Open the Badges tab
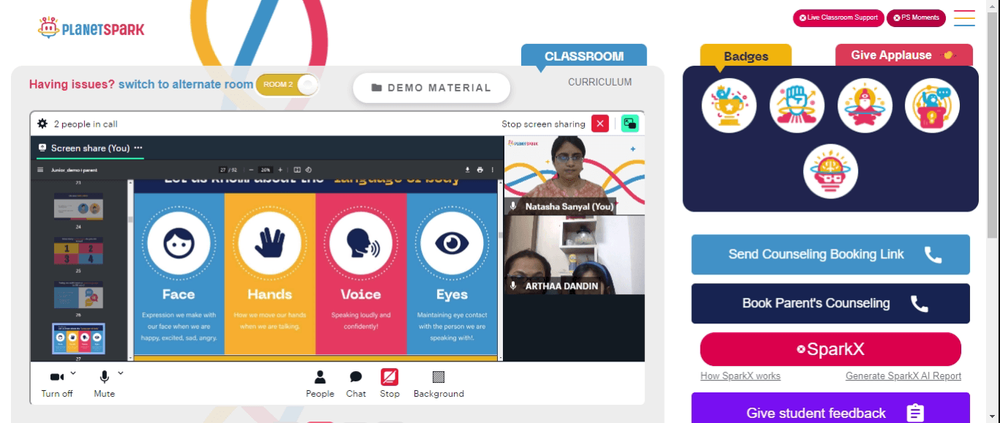This screenshot has height=423, width=1000. pos(746,56)
